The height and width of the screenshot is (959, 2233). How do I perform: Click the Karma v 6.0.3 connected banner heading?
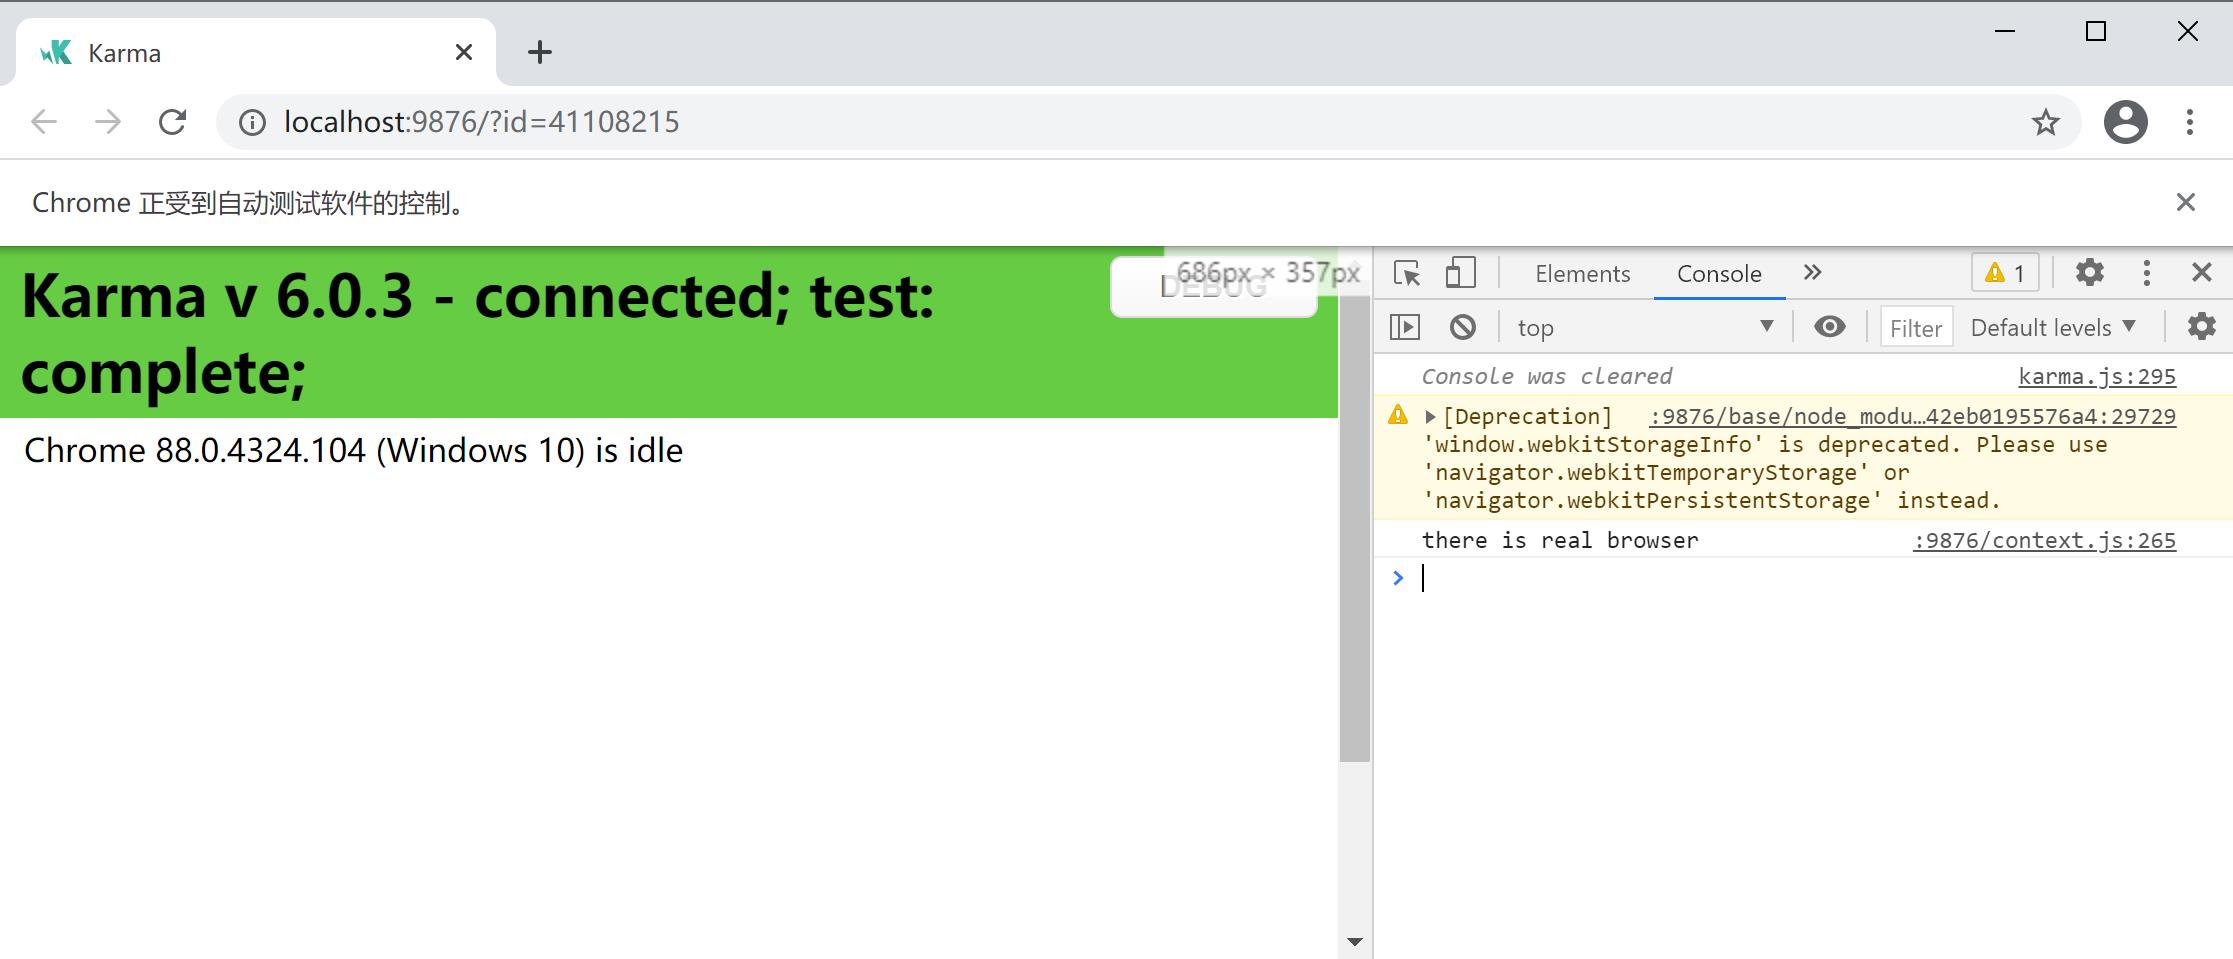477,334
